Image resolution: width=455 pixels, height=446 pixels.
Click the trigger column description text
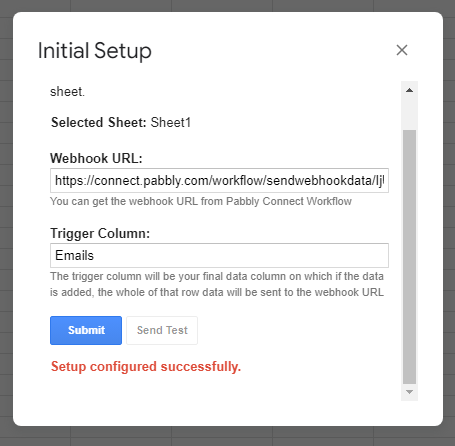click(217, 284)
